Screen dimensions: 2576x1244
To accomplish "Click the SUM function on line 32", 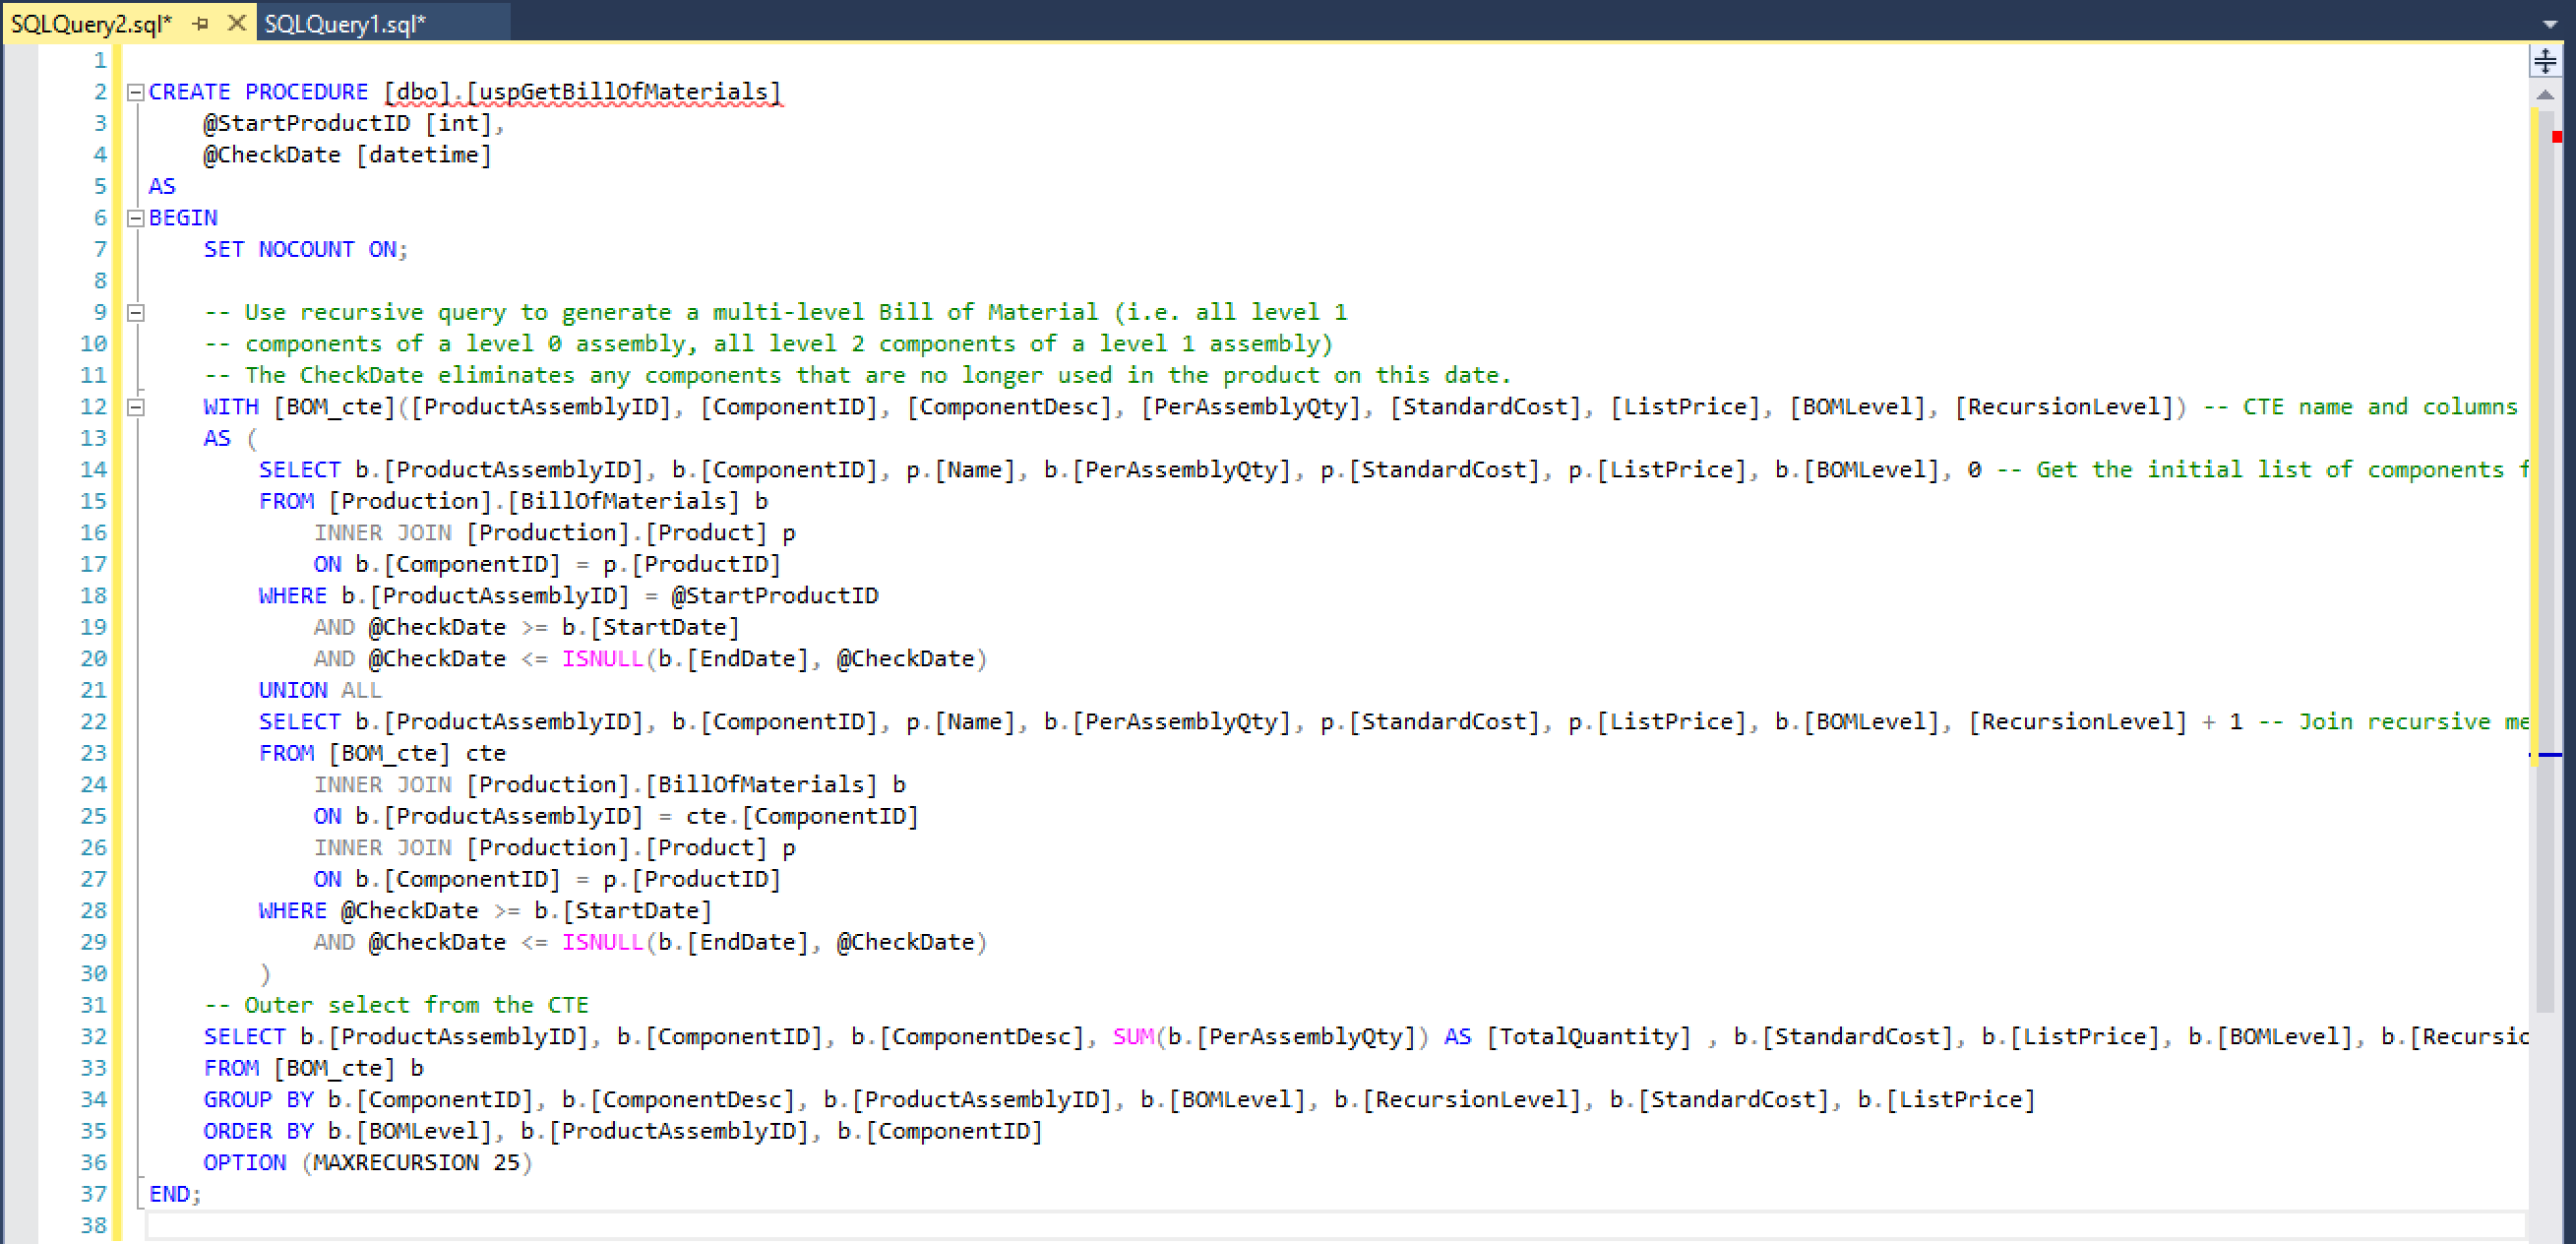I will (1133, 1037).
